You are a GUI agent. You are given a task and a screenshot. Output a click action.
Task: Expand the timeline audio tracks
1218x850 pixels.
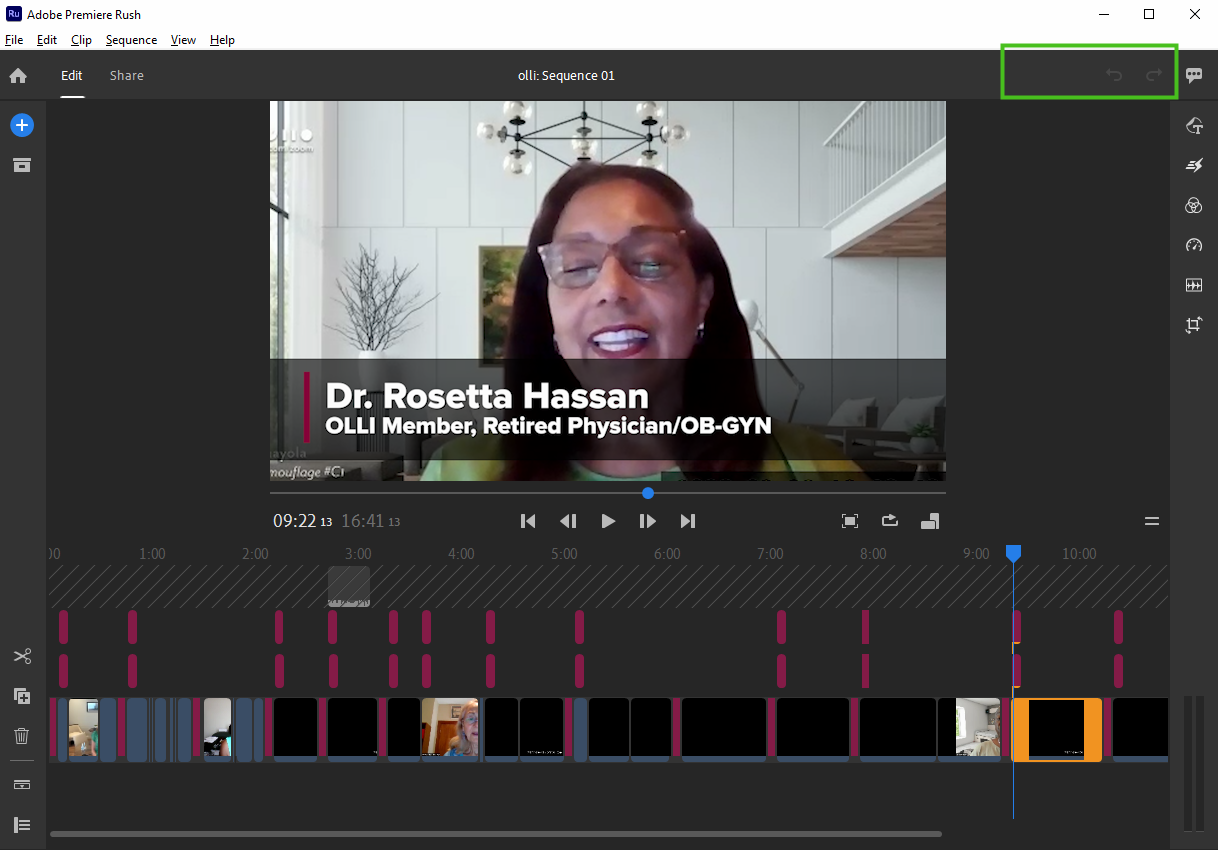click(22, 785)
